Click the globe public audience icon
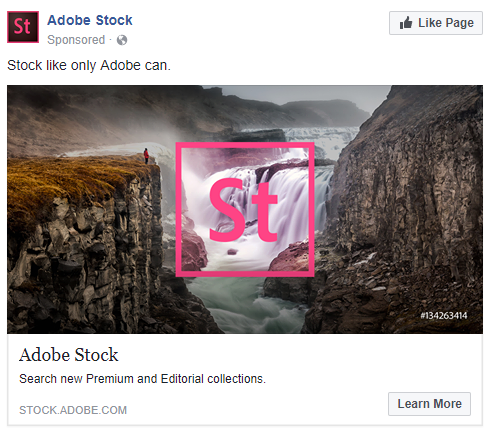This screenshot has height=433, width=489. pos(122,40)
